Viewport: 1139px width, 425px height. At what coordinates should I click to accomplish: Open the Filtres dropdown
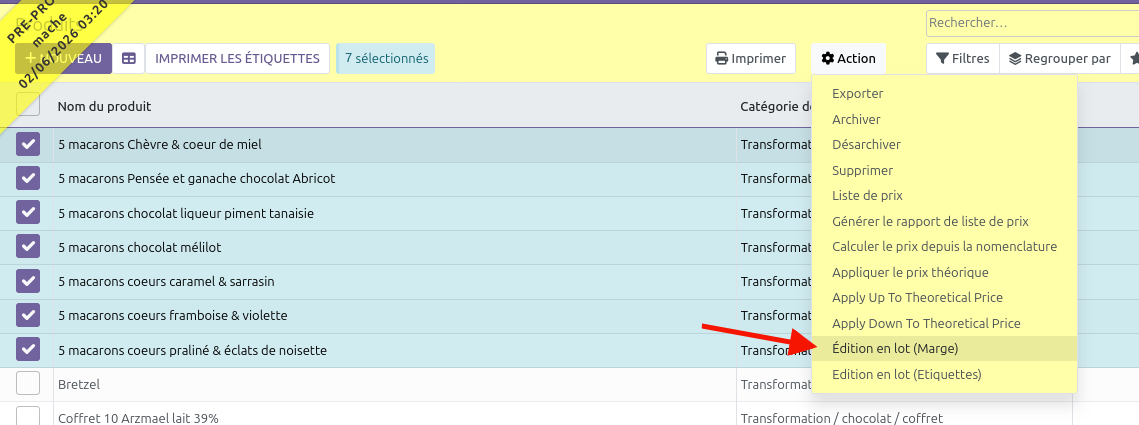click(x=963, y=59)
